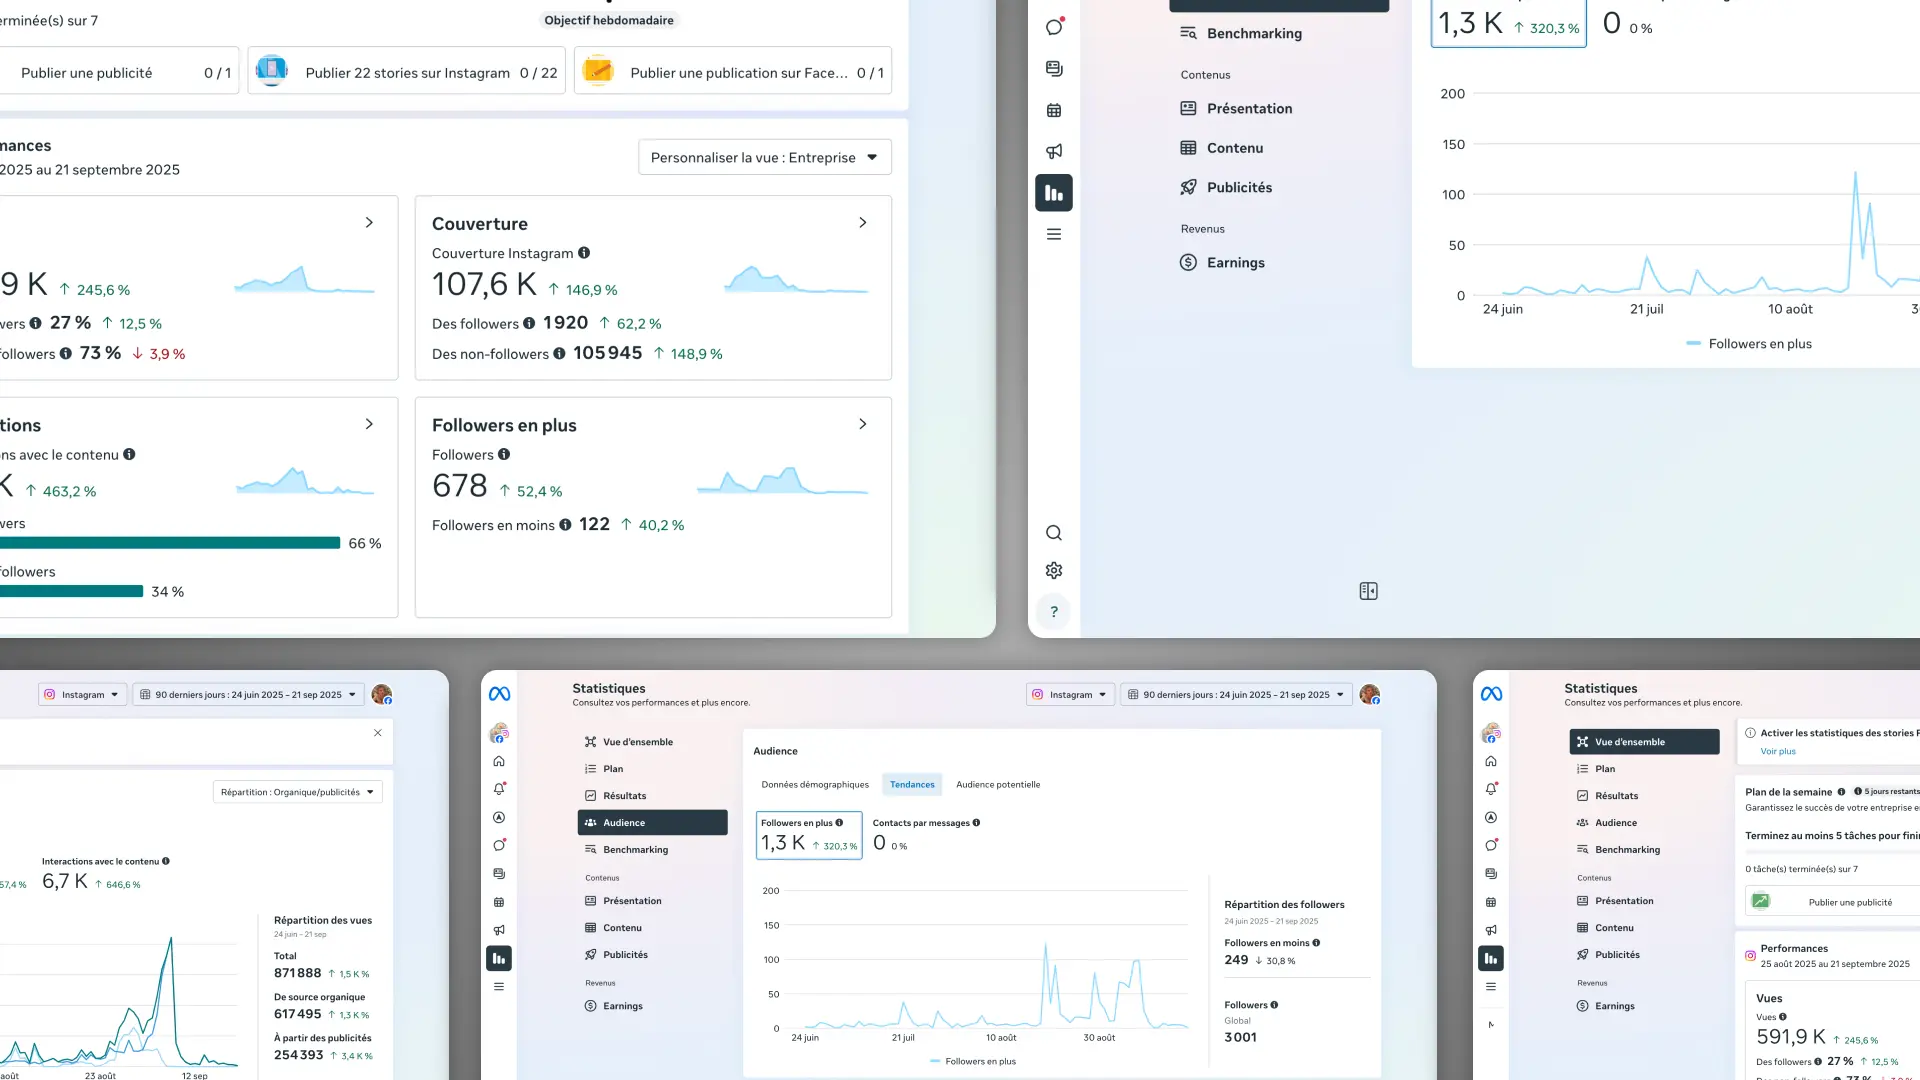Click the Voir plus link

coord(1777,751)
